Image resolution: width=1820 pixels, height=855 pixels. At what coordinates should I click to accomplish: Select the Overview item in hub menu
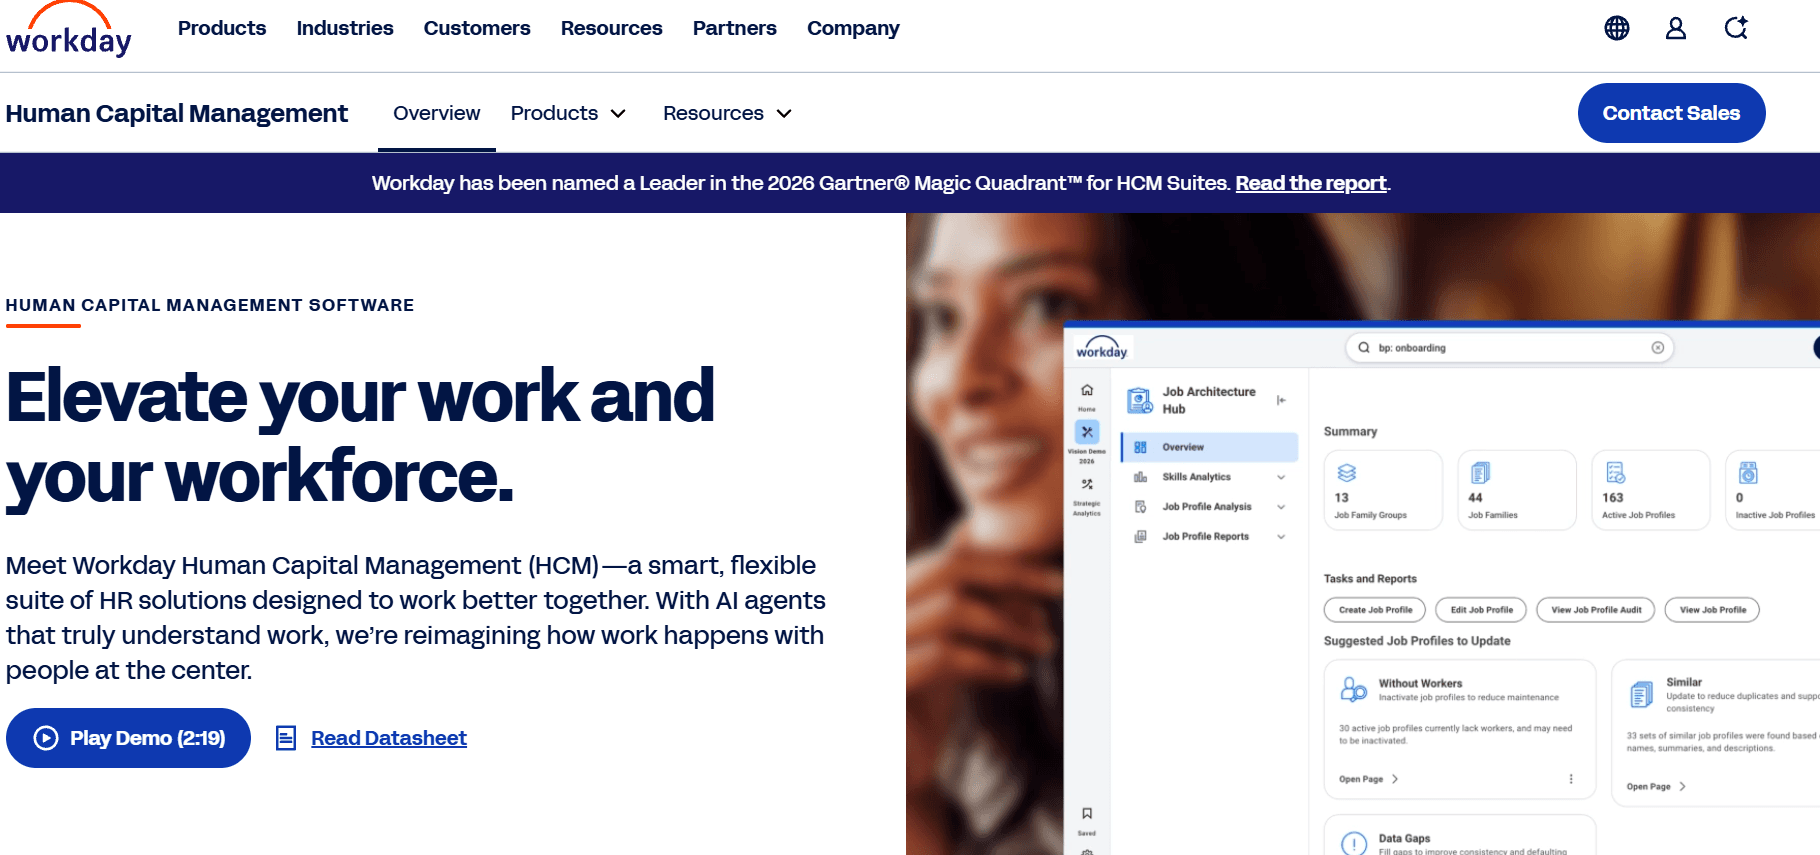pos(1209,447)
